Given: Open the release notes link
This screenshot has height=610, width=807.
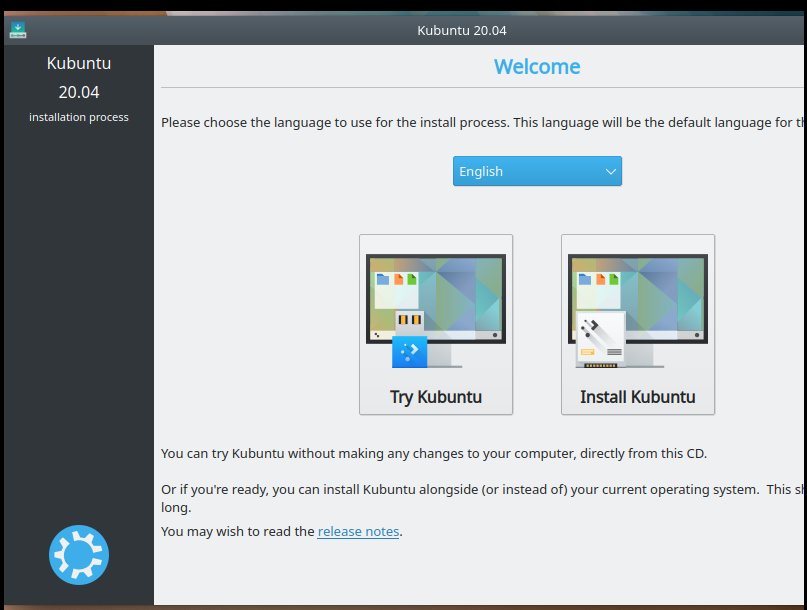Looking at the screenshot, I should point(358,531).
